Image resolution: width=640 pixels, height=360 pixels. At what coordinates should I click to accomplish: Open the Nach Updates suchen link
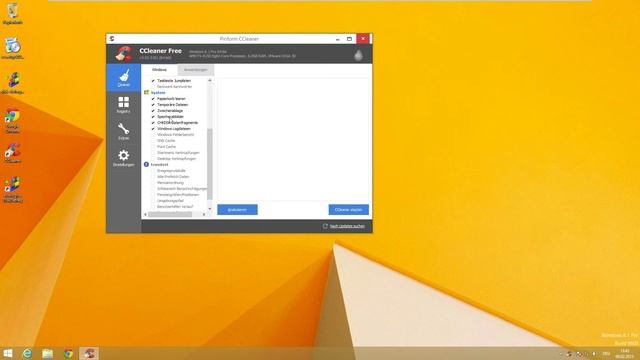coord(347,226)
